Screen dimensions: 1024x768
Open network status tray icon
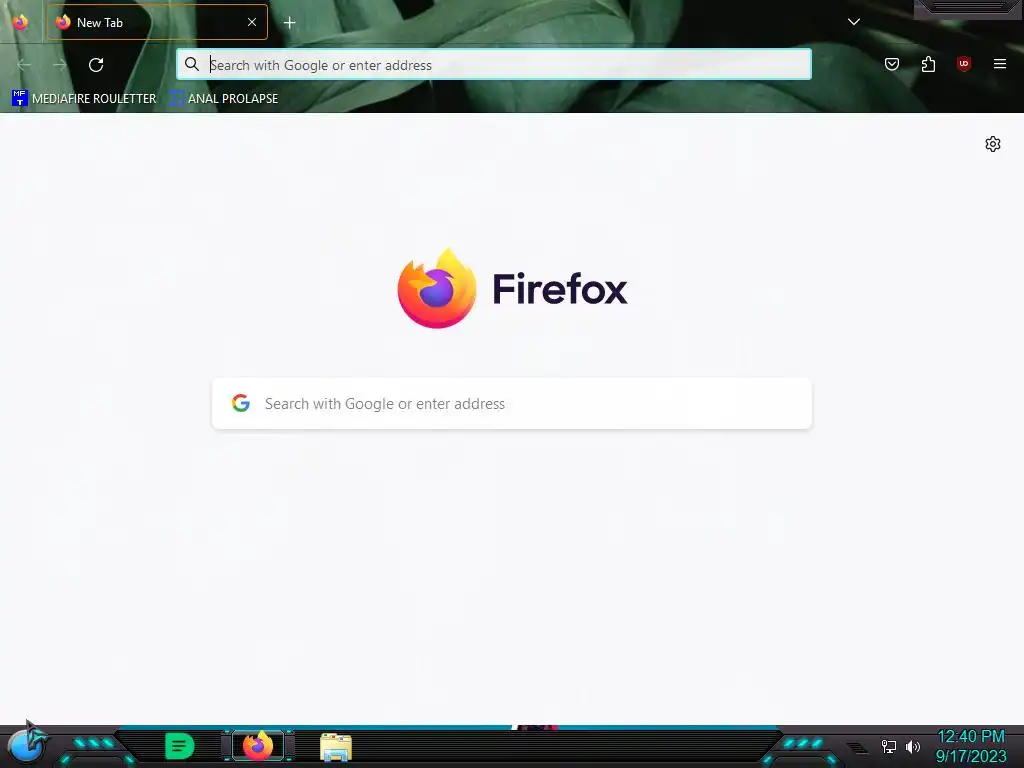tap(889, 746)
